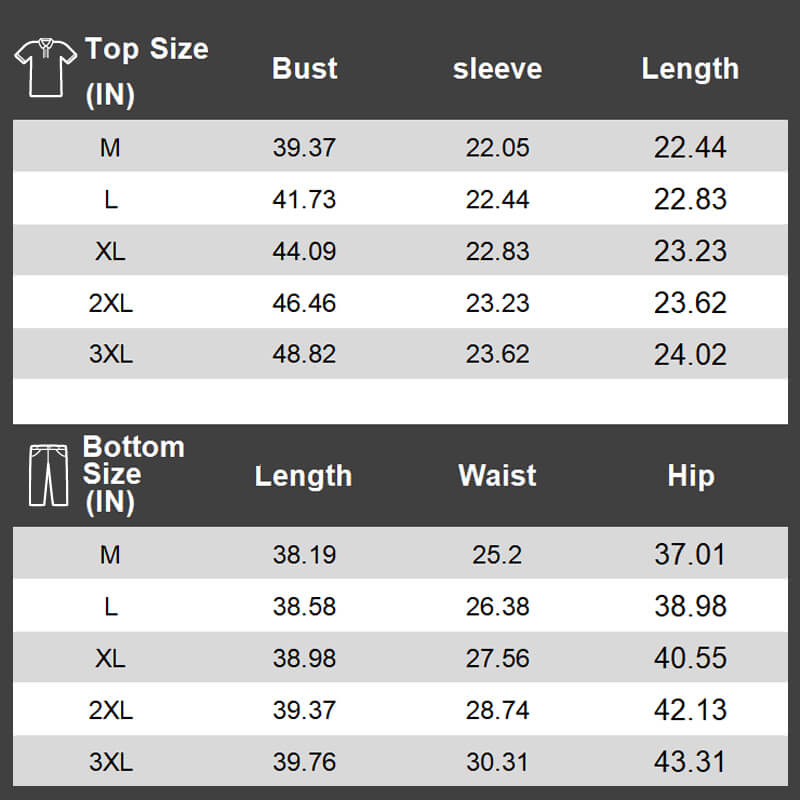Click hip value 42.13
Viewport: 800px width, 800px height.
(690, 710)
